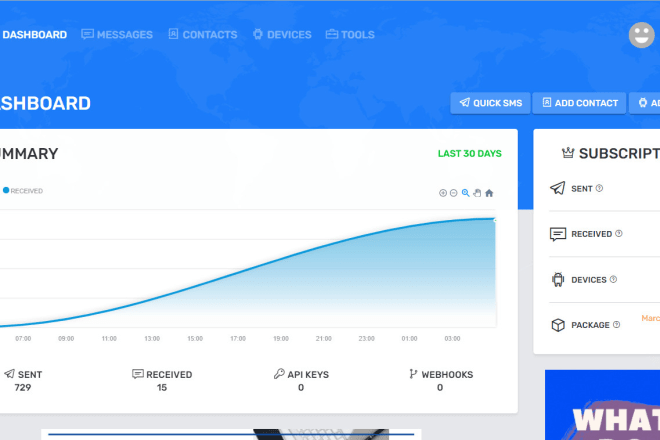Click help icon beside Package
Screen dimensions: 660x440
(617, 324)
